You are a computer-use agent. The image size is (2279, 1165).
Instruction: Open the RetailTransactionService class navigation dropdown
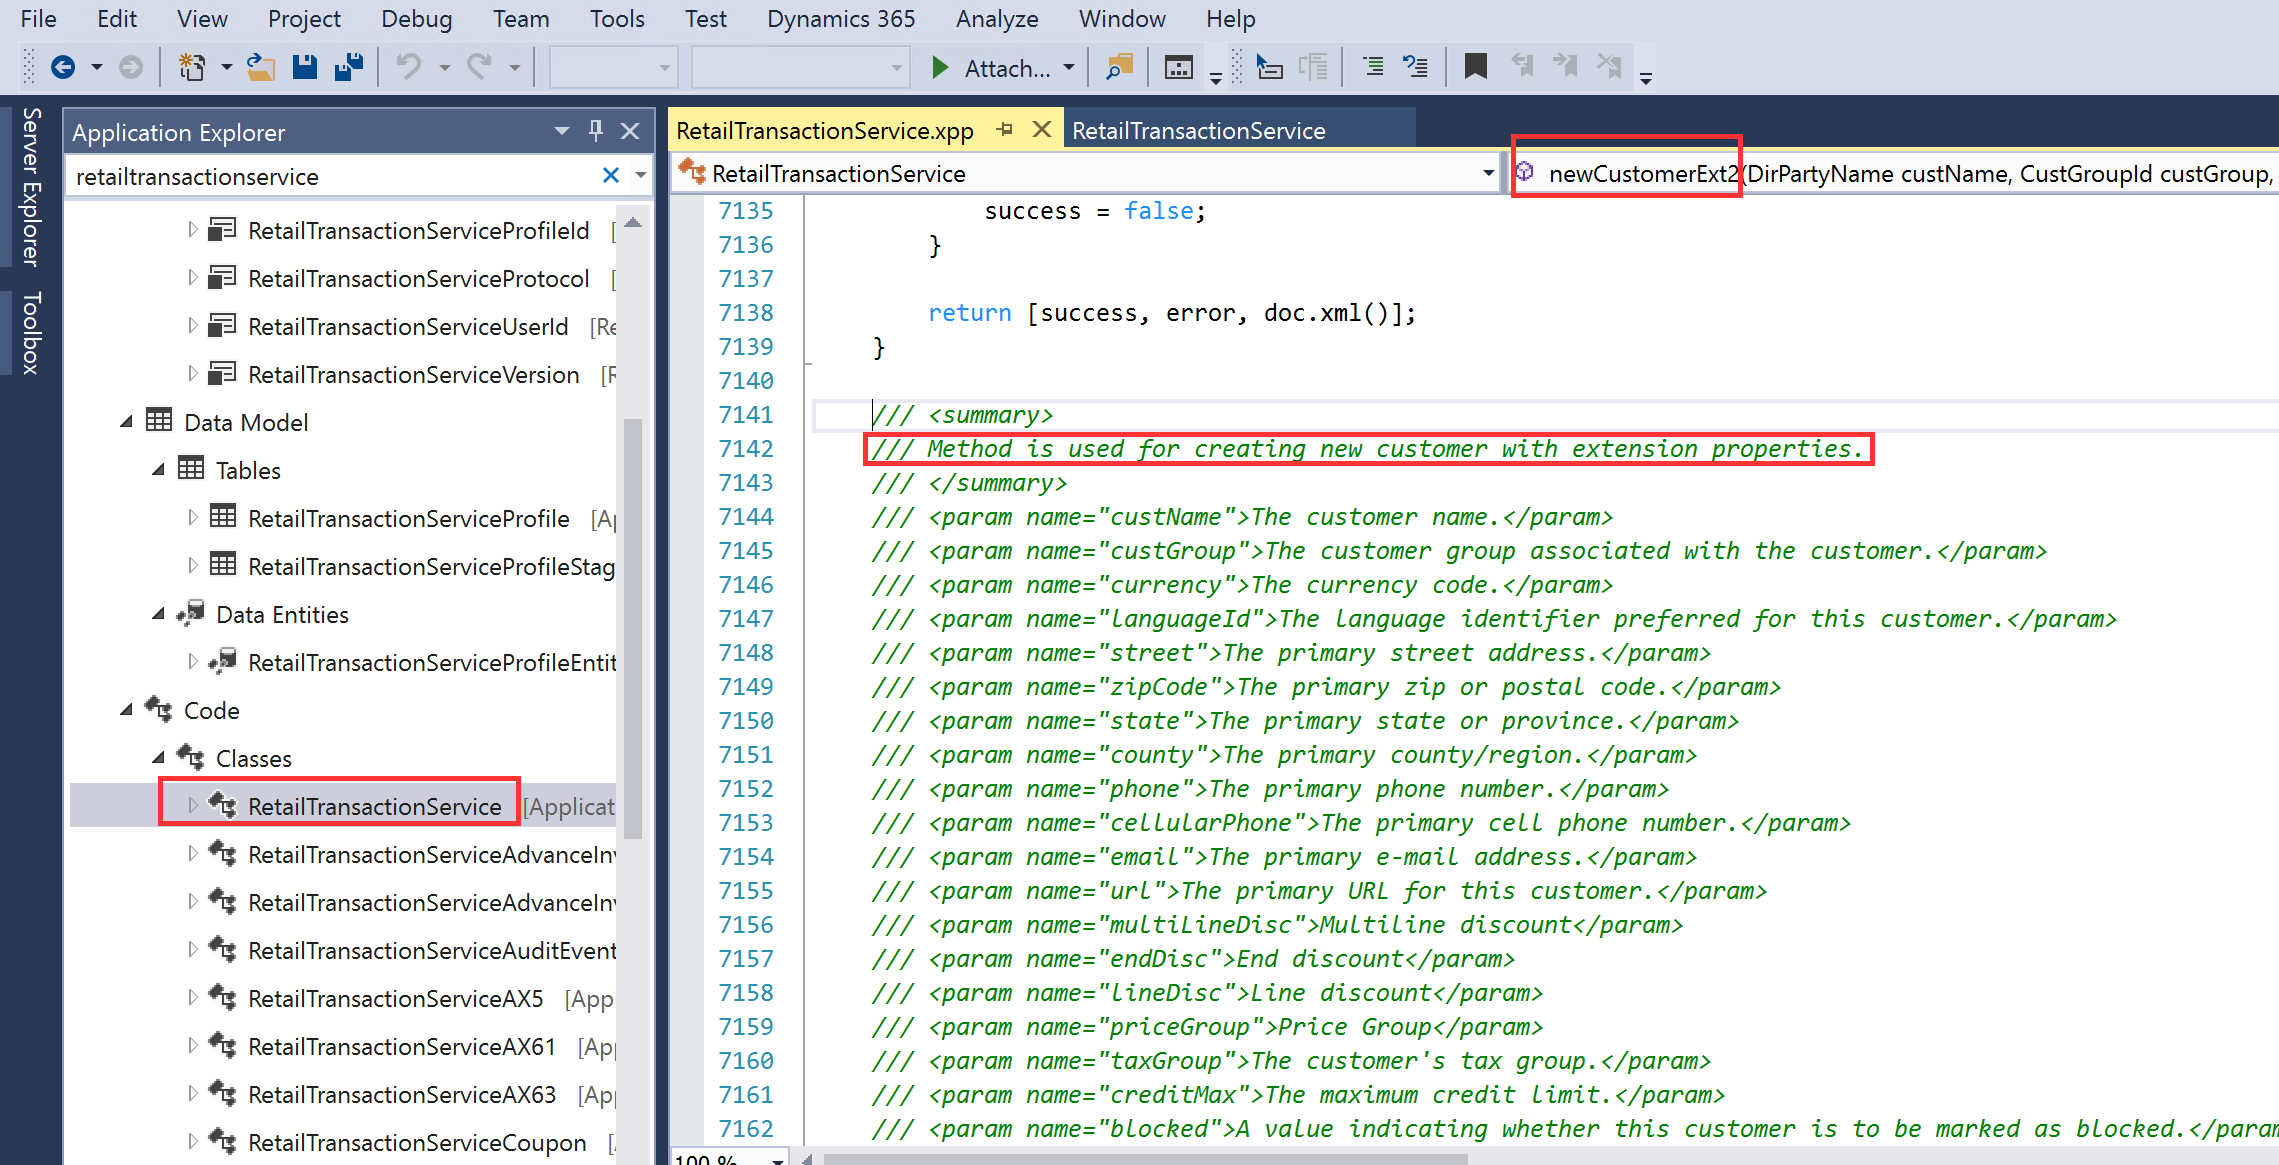(1488, 173)
